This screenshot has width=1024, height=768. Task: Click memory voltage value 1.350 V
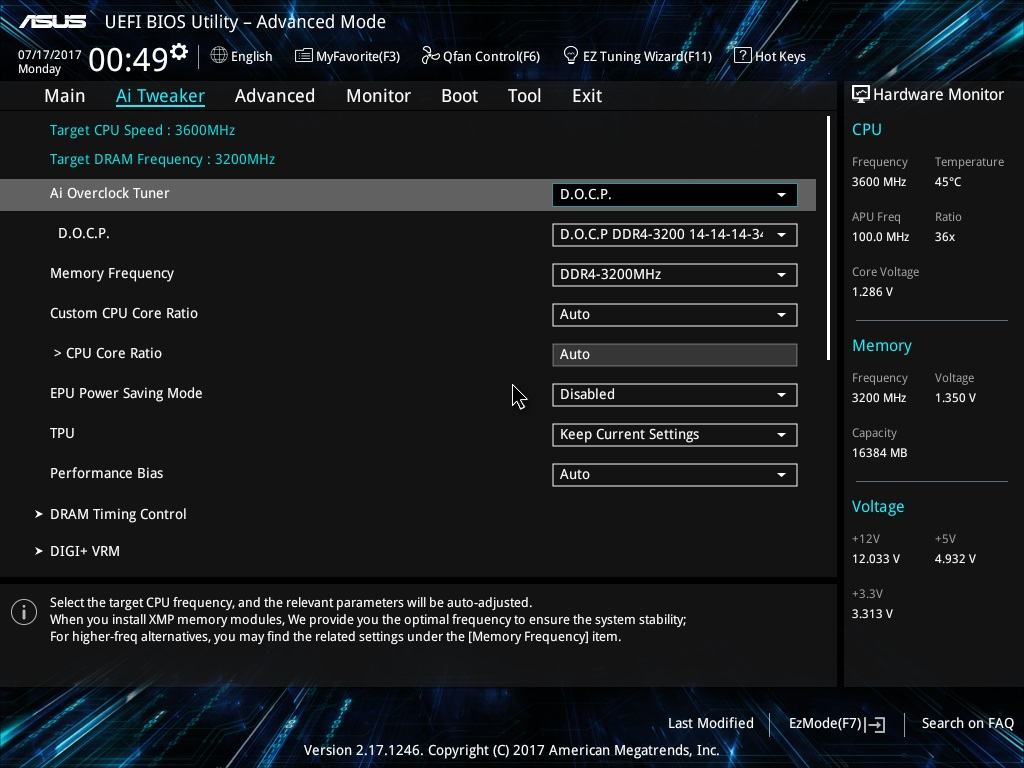pos(955,398)
